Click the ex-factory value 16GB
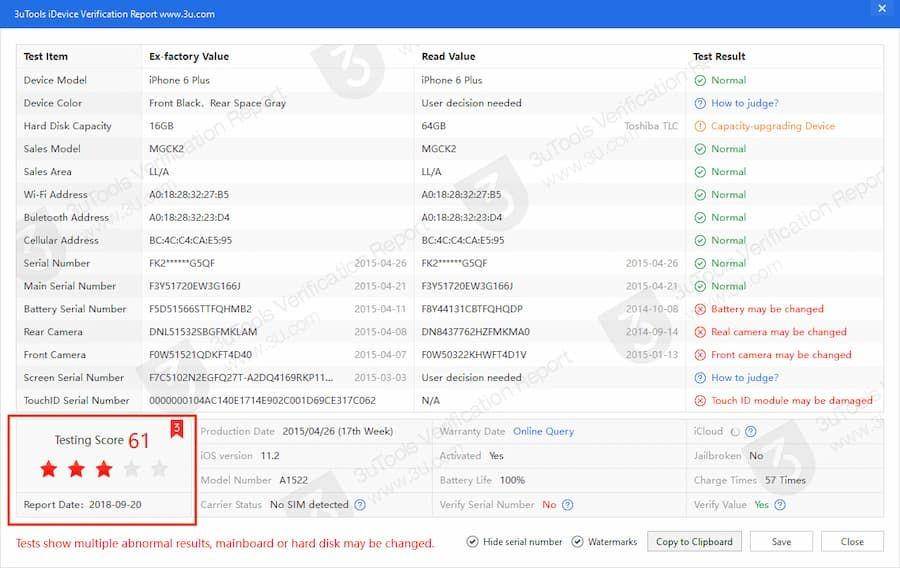 click(x=161, y=126)
